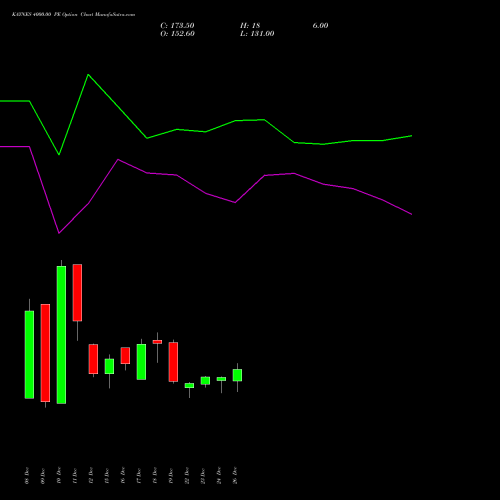The image size is (500, 500).
Task: Click the 17 Dec date label
Action: pyautogui.click(x=139, y=475)
